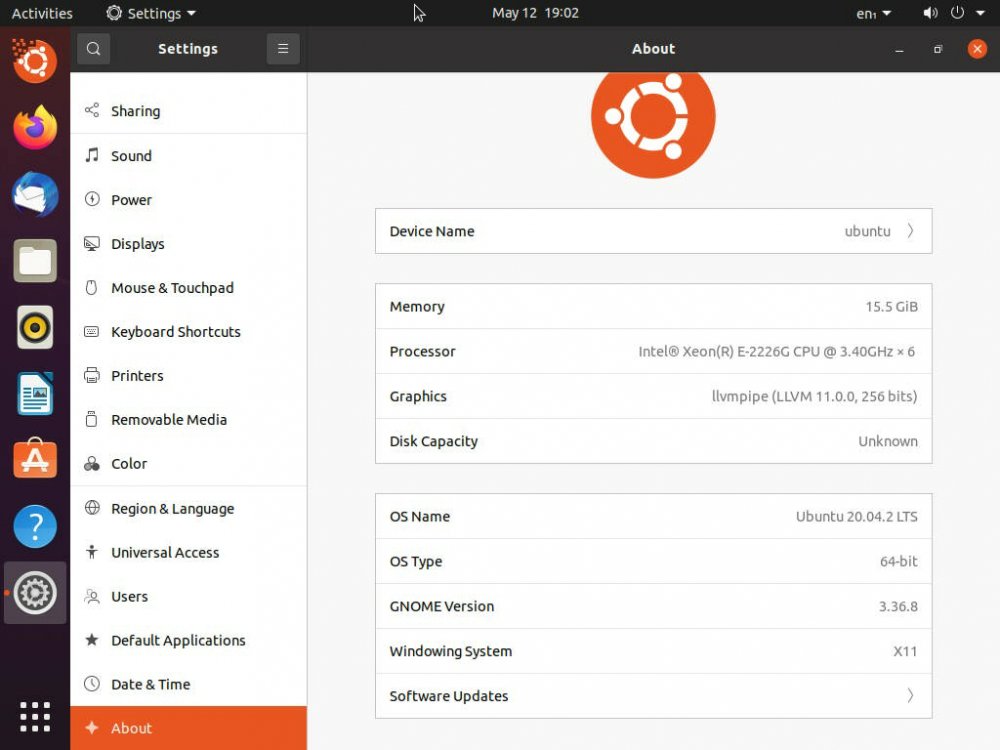This screenshot has height=750, width=1000.
Task: Click the GNOME Version value 3.36.8
Action: point(898,606)
